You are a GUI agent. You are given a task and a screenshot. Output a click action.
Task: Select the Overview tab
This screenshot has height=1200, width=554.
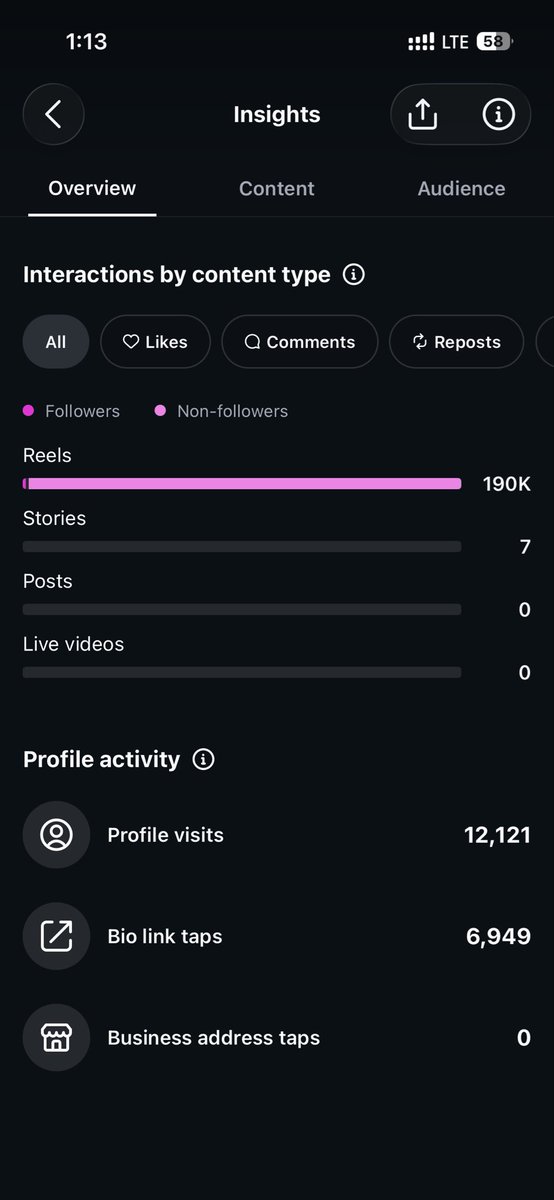tap(92, 188)
